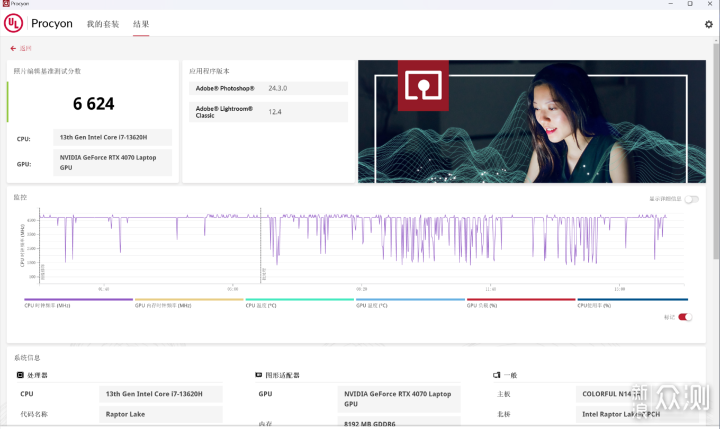
Task: Click the benchmark hero image
Action: (532, 122)
